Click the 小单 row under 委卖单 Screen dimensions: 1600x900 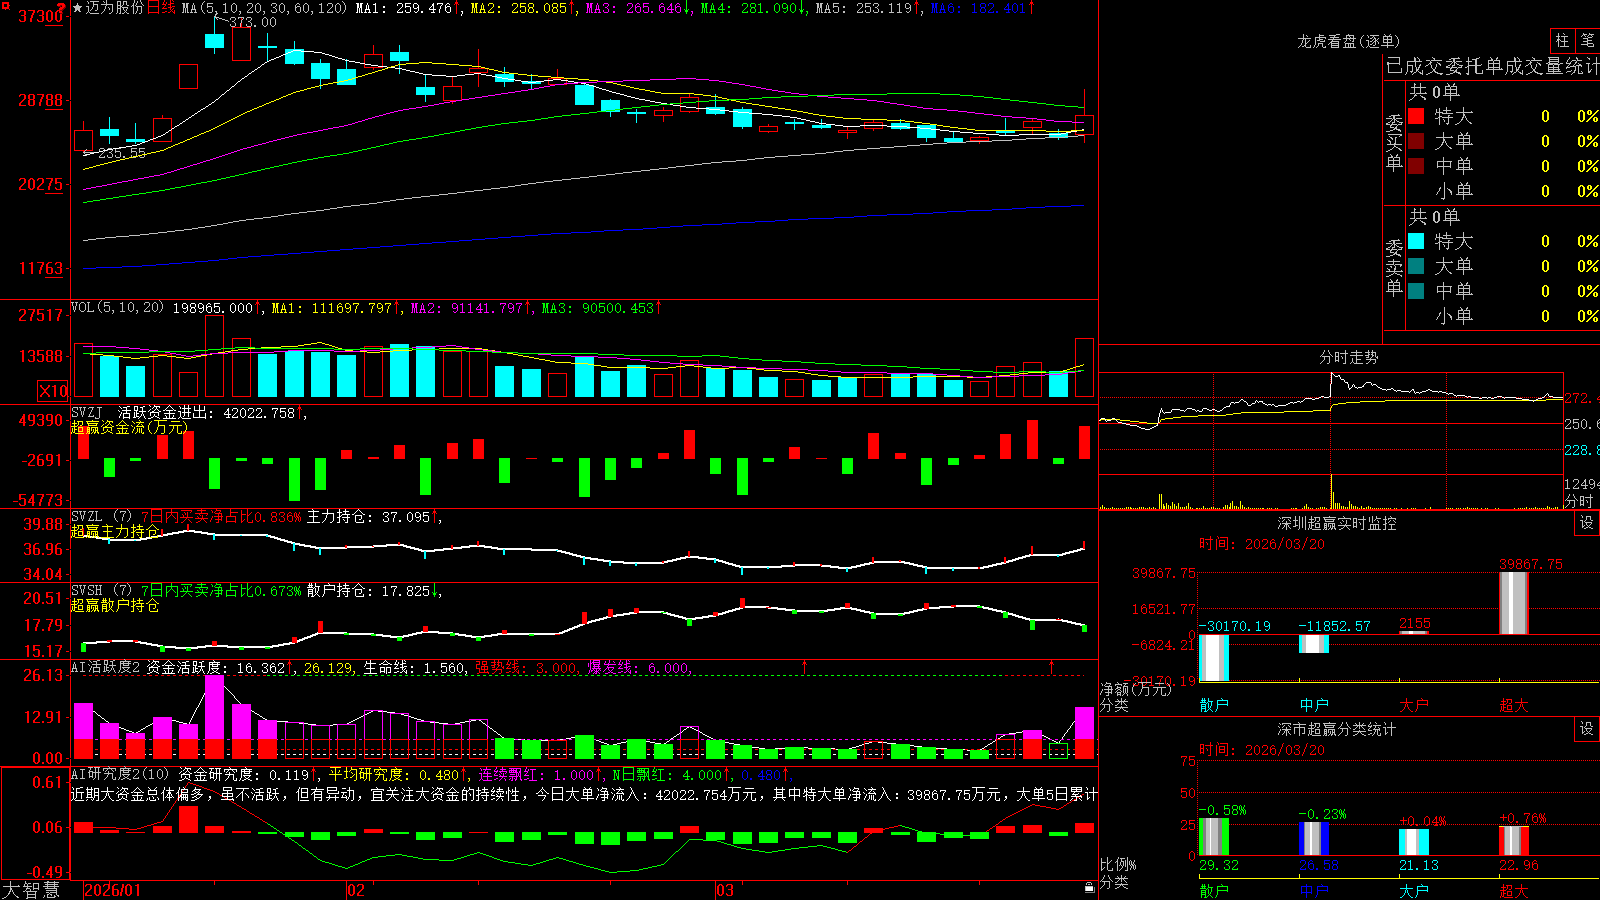(1503, 316)
